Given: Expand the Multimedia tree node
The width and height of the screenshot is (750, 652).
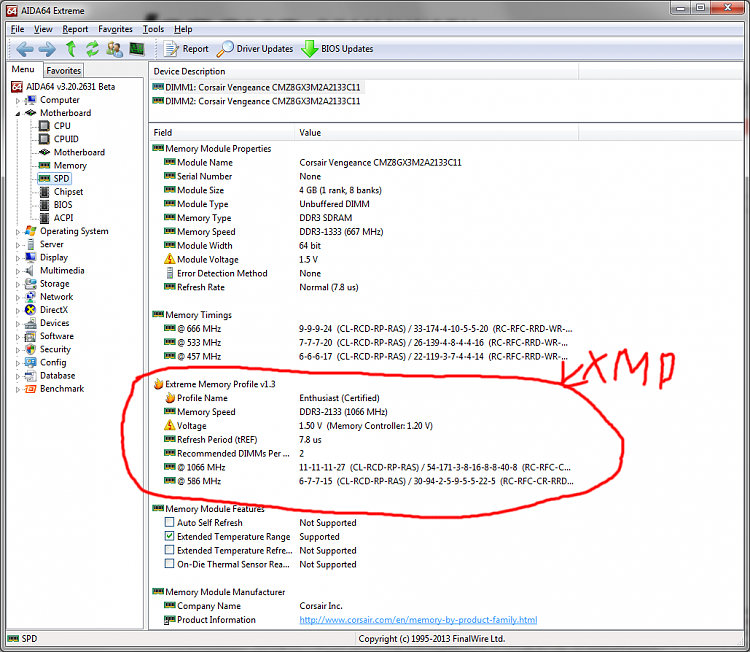Looking at the screenshot, I should (18, 271).
